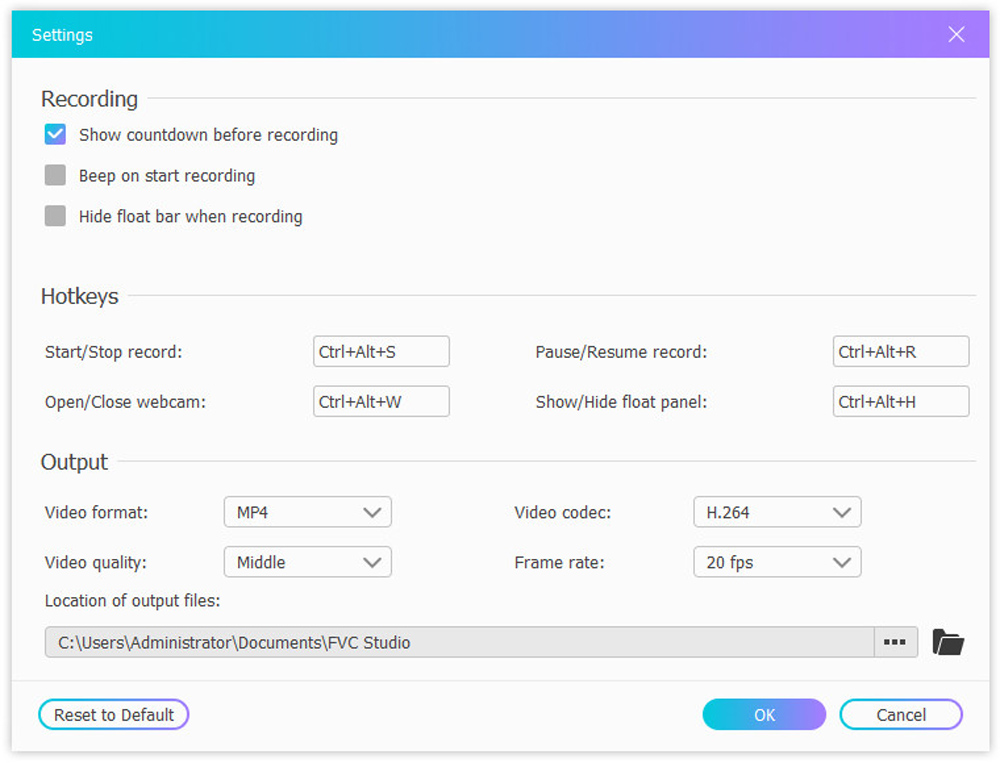Click the Cancel button
Viewport: 1000px width, 763px height.
pos(901,715)
